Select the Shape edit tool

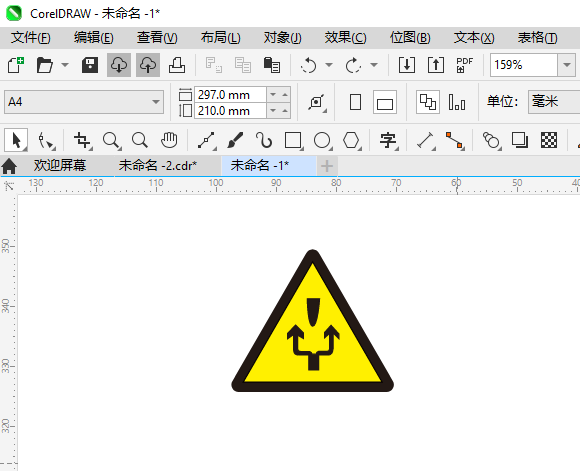click(x=46, y=141)
